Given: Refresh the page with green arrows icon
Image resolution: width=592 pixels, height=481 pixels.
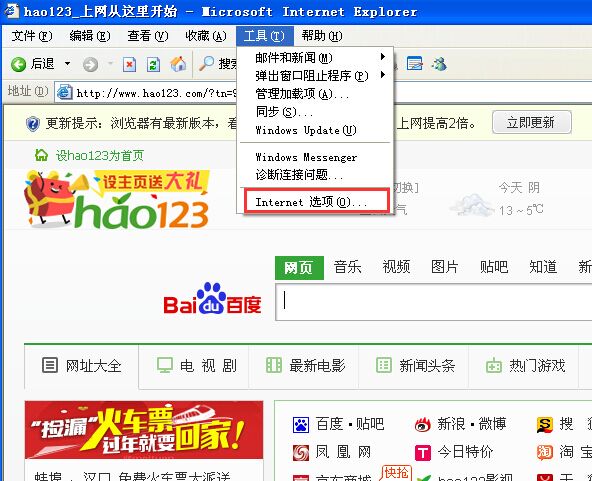Looking at the screenshot, I should pos(153,64).
